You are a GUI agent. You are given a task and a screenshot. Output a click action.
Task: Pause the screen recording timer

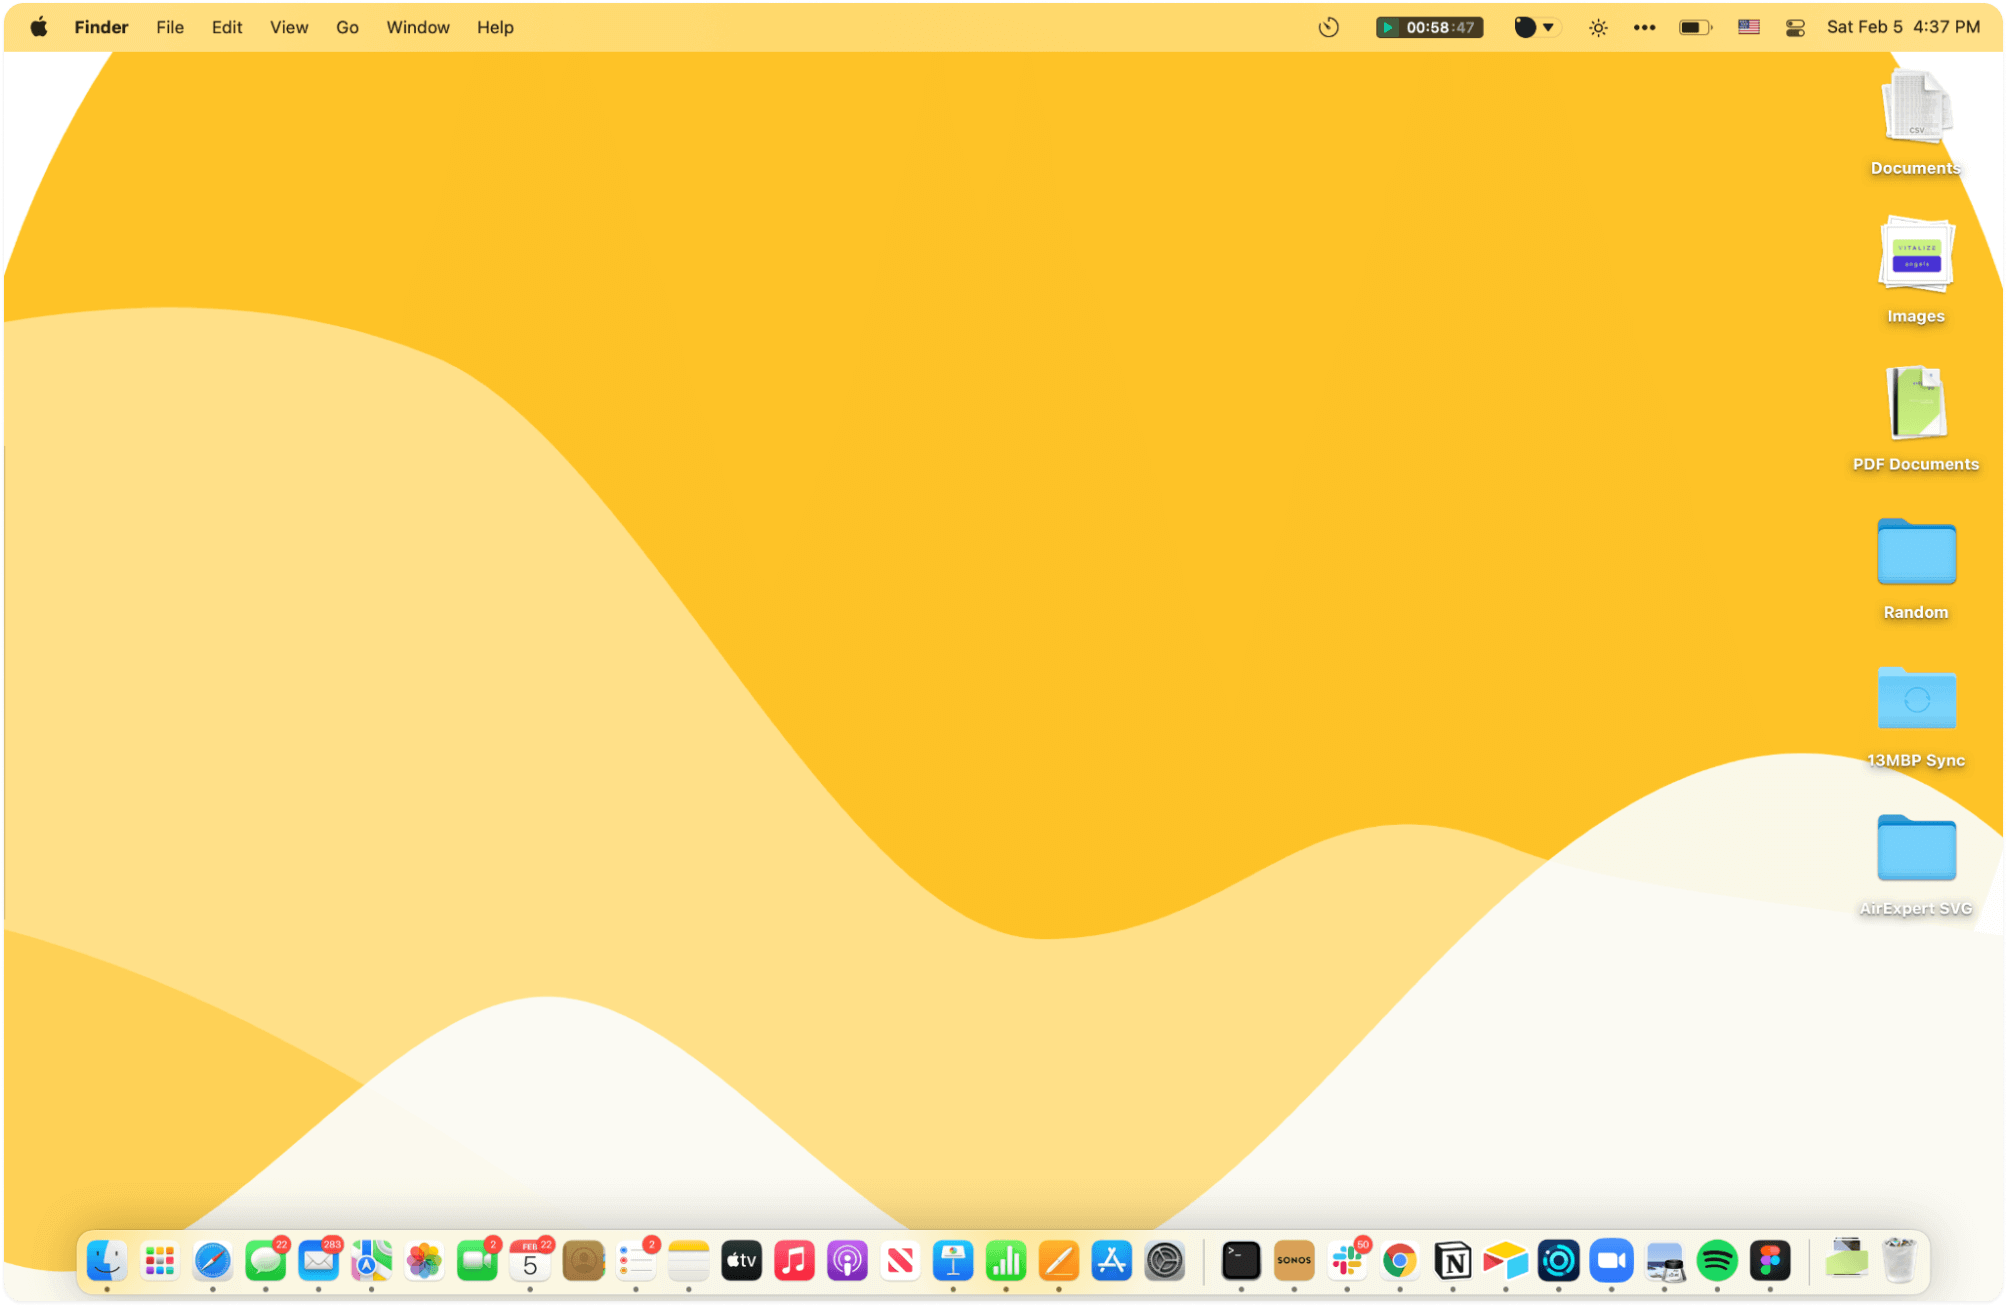pyautogui.click(x=1388, y=27)
